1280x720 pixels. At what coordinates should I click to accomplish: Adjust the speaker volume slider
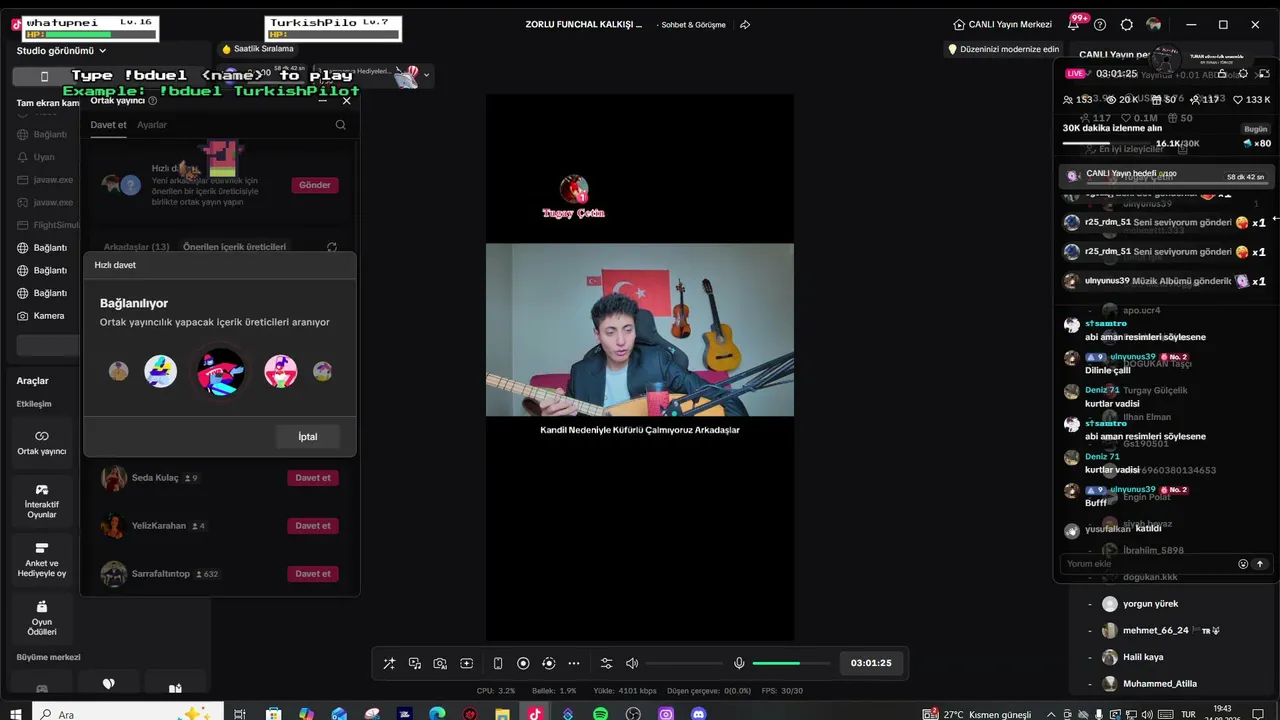pyautogui.click(x=684, y=663)
